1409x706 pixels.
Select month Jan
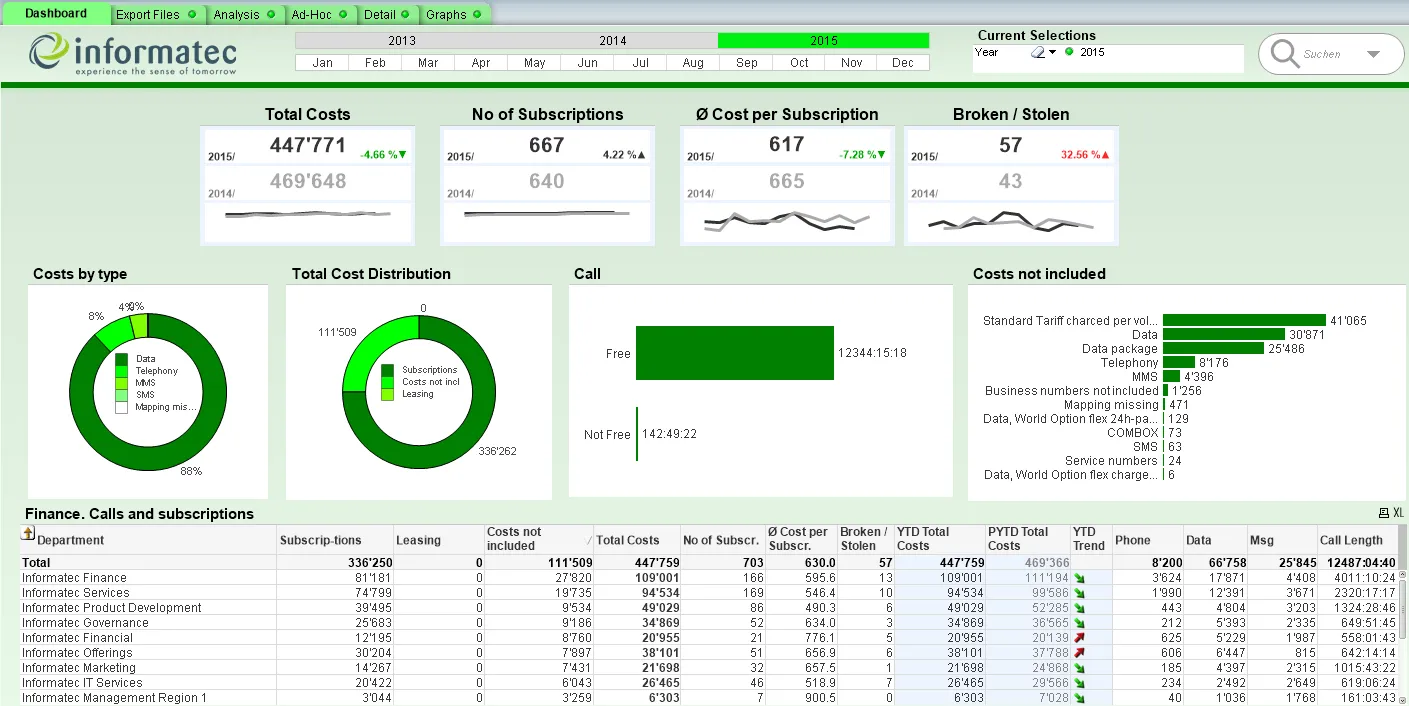[x=322, y=63]
